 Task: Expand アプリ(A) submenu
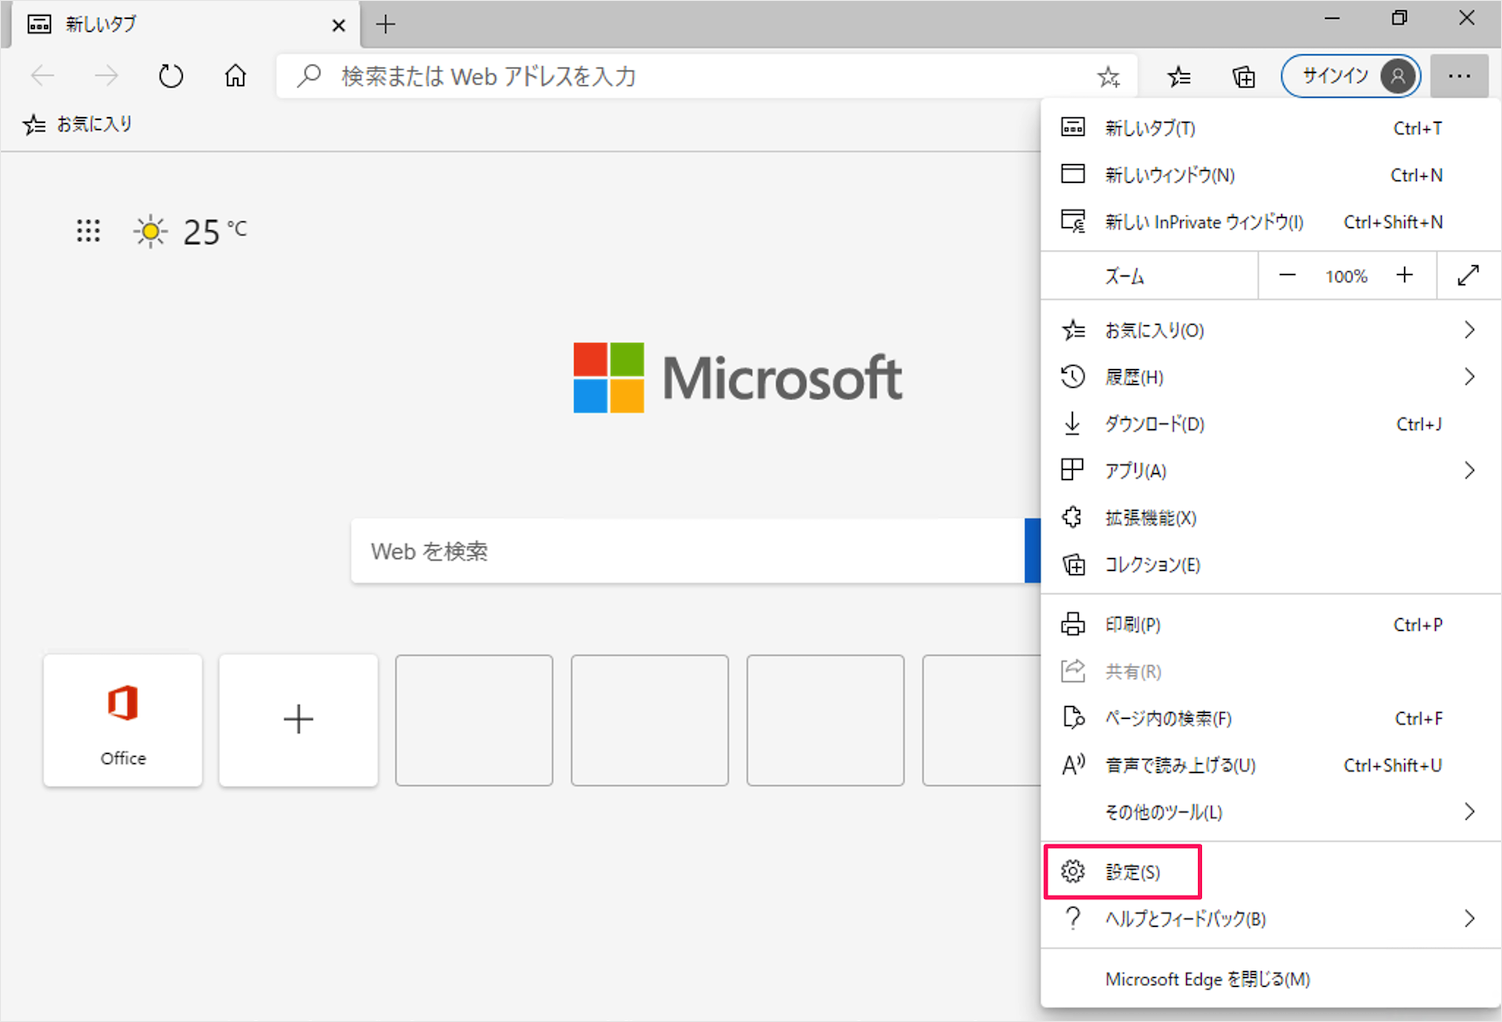click(x=1270, y=471)
